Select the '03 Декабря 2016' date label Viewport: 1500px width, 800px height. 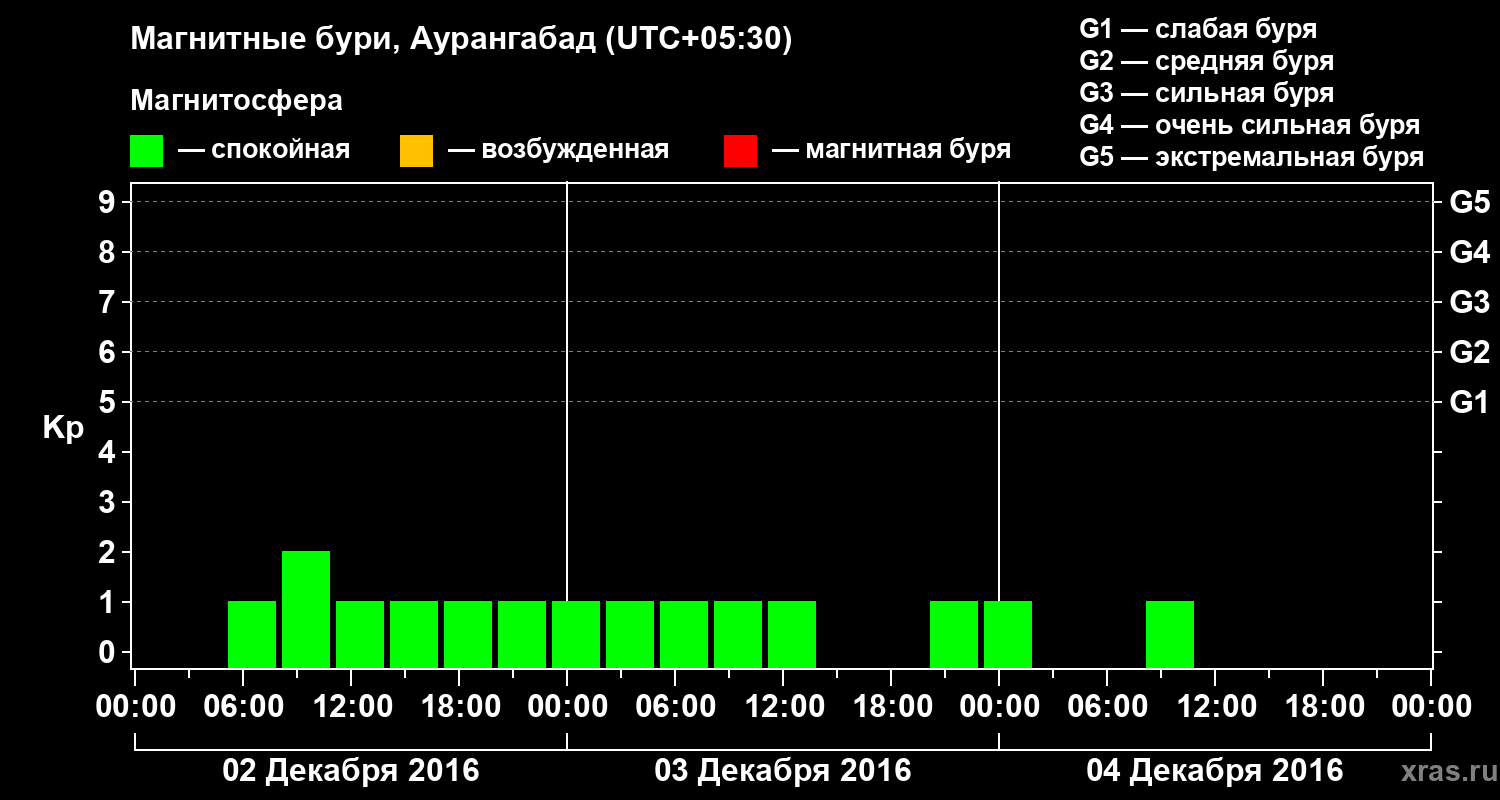click(783, 771)
